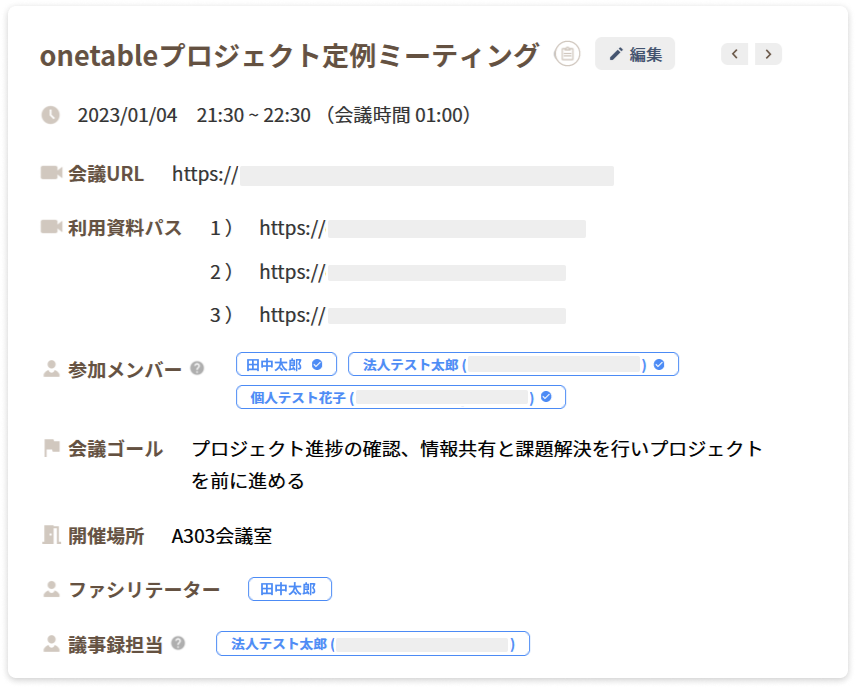Click the camera icon beside 利用資料パス
The image size is (856, 688).
(x=51, y=228)
